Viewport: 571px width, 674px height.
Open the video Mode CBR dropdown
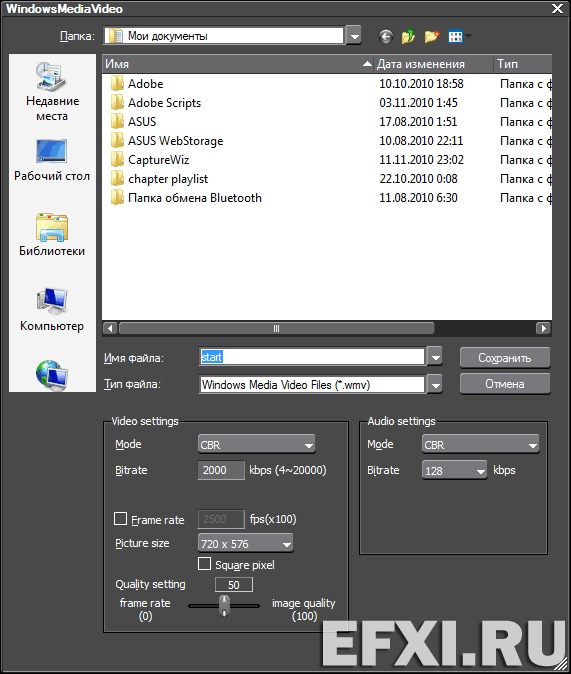click(x=257, y=444)
